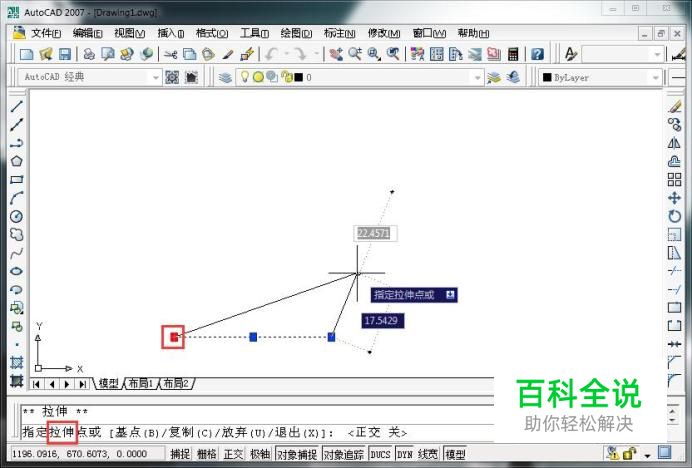Open the 视图 menu

pyautogui.click(x=129, y=33)
